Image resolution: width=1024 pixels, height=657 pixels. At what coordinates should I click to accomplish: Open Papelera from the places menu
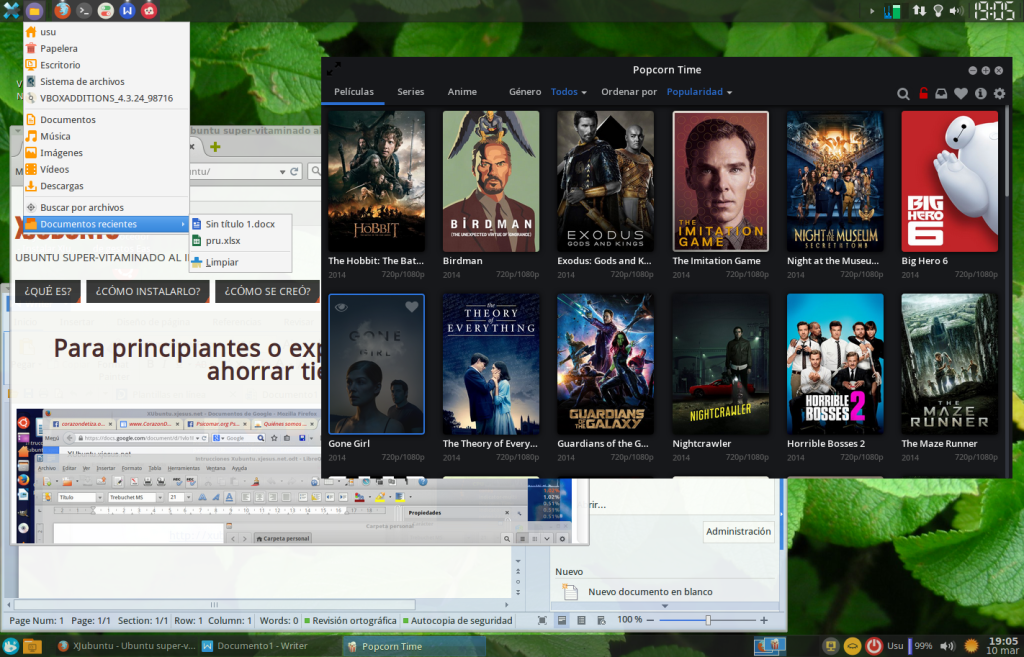(106, 48)
